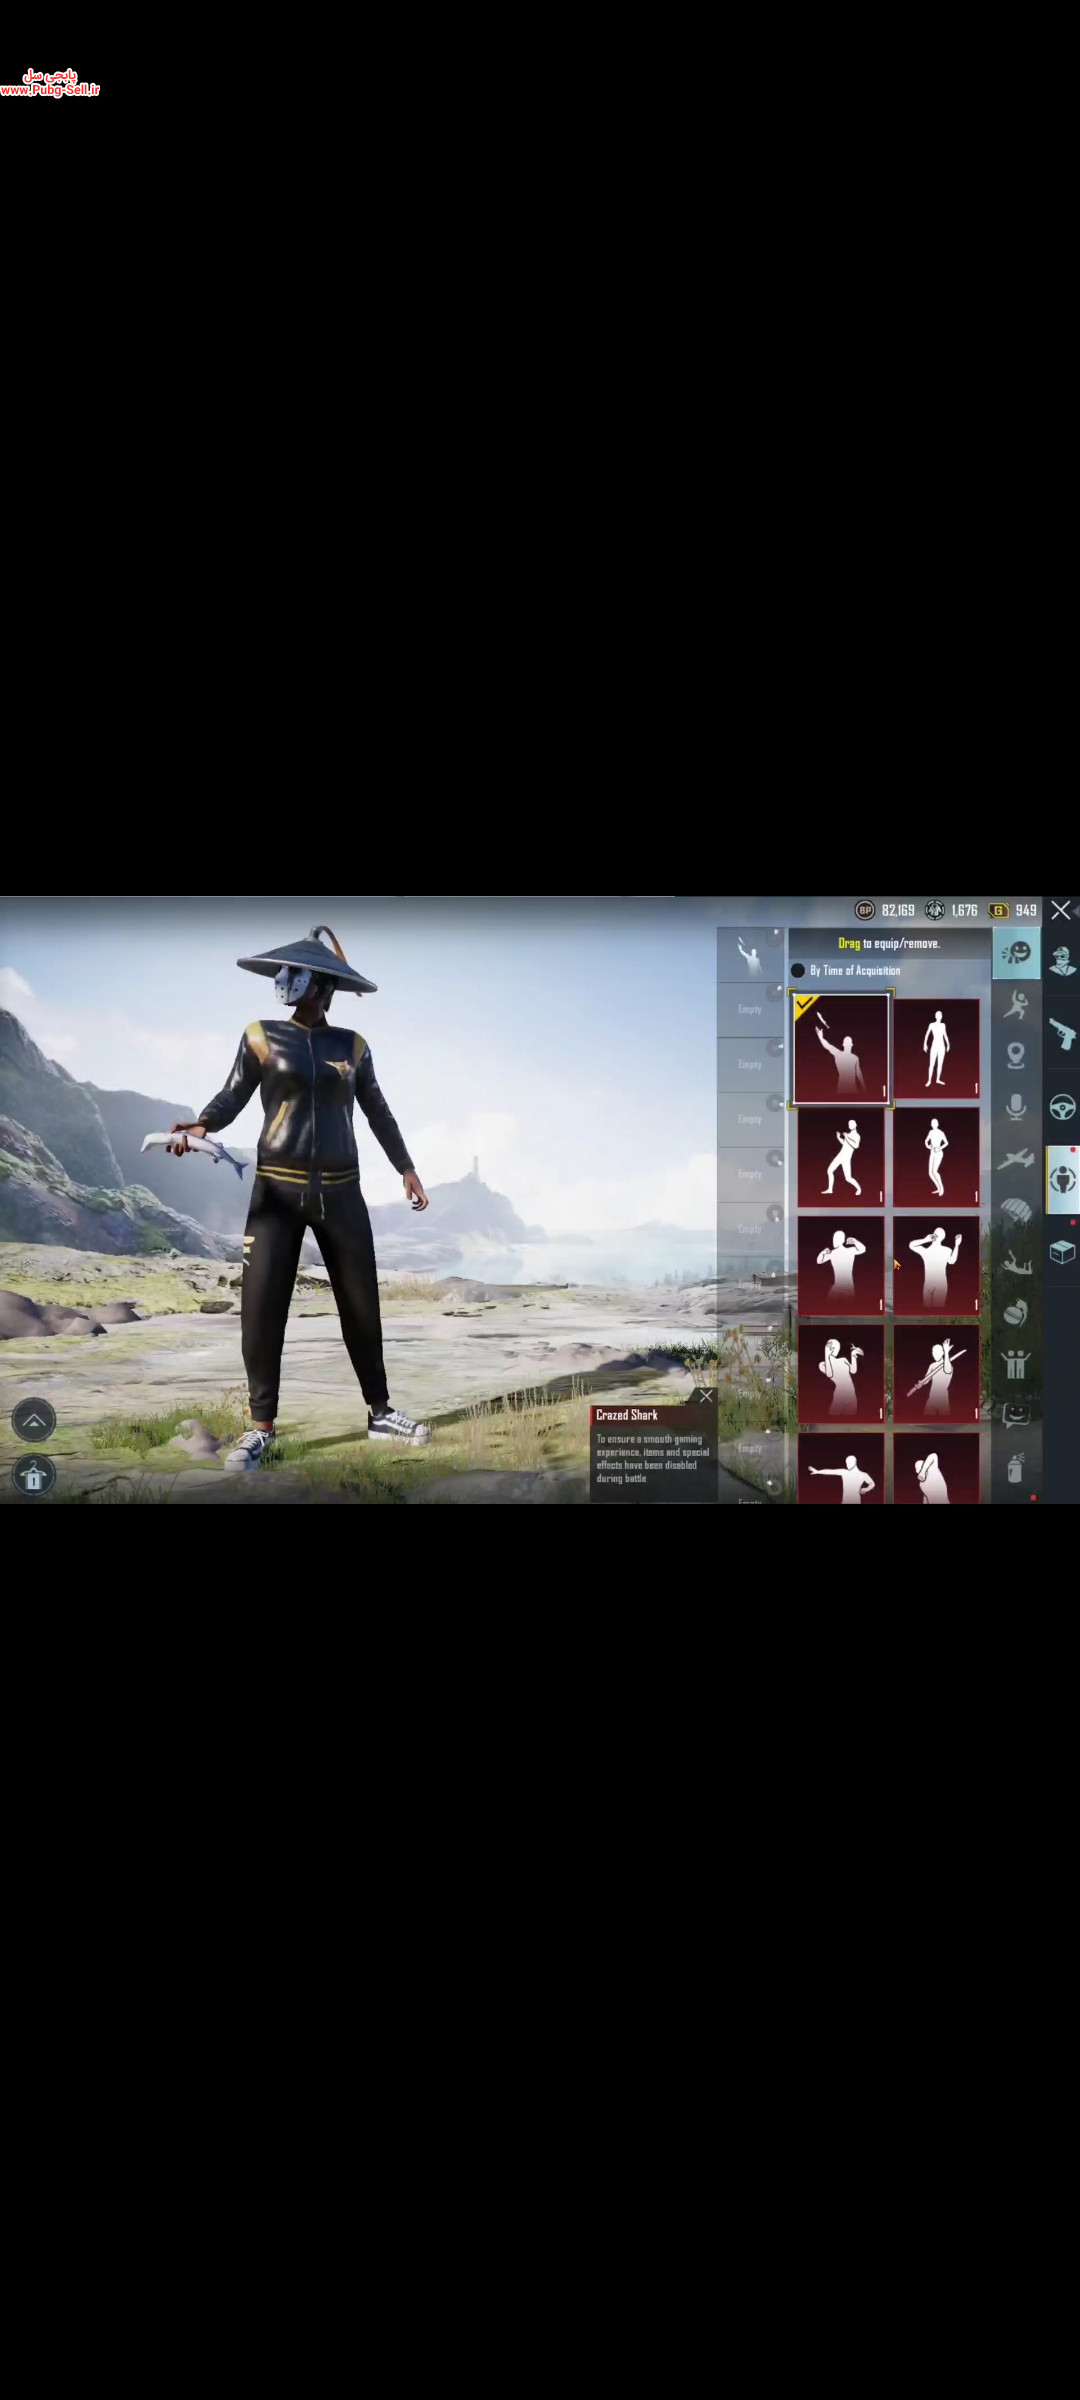The width and height of the screenshot is (1080, 2400).
Task: Select the parachute category icon
Action: pos(1016,1211)
